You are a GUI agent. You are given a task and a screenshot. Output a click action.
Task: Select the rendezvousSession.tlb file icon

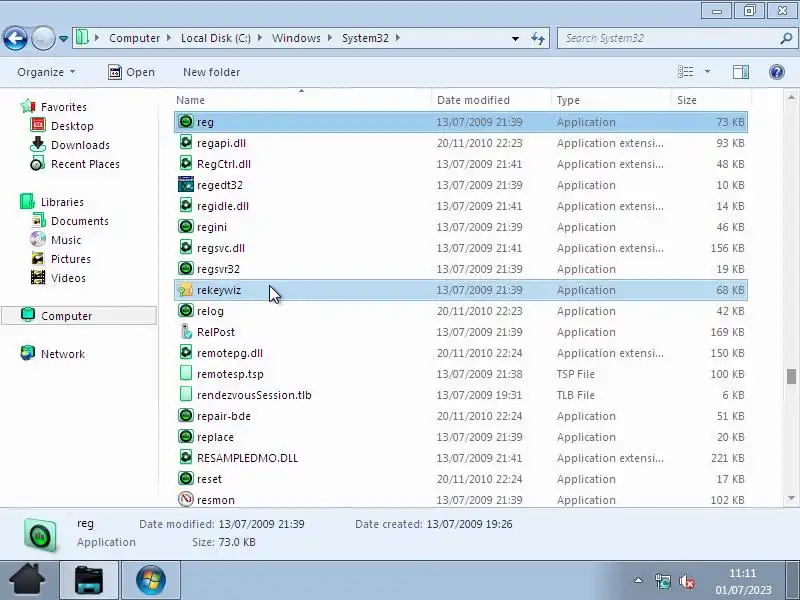(186, 394)
